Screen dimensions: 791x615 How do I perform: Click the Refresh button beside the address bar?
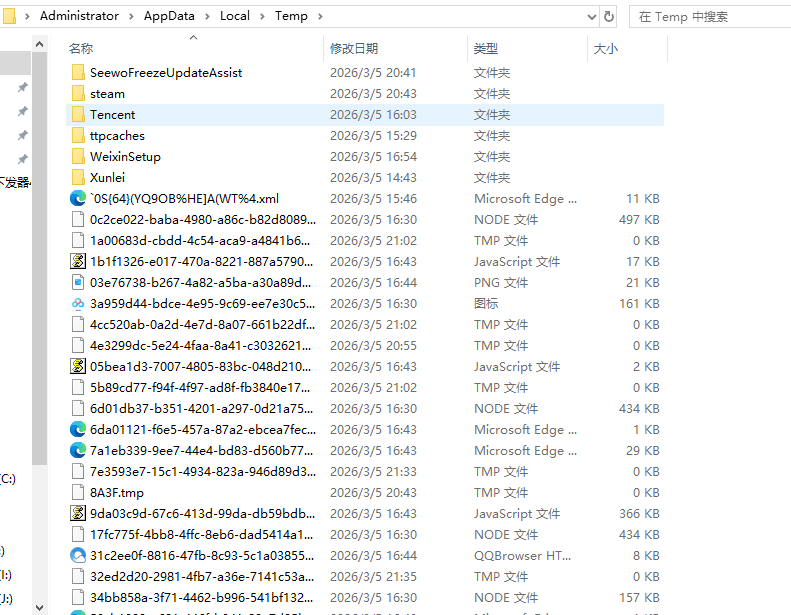609,16
